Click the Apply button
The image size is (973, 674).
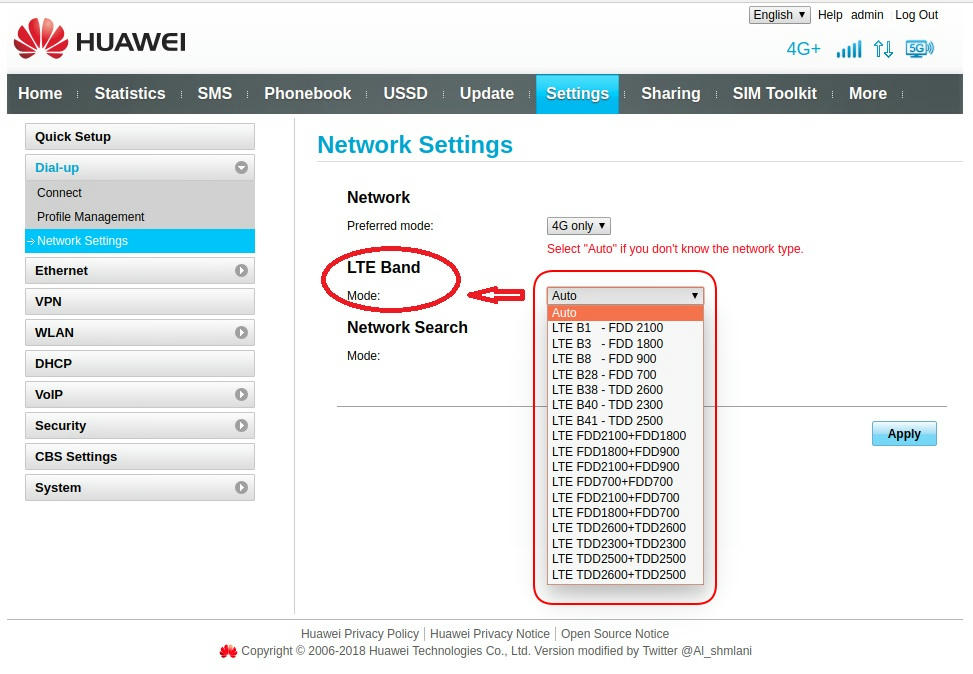click(x=904, y=434)
